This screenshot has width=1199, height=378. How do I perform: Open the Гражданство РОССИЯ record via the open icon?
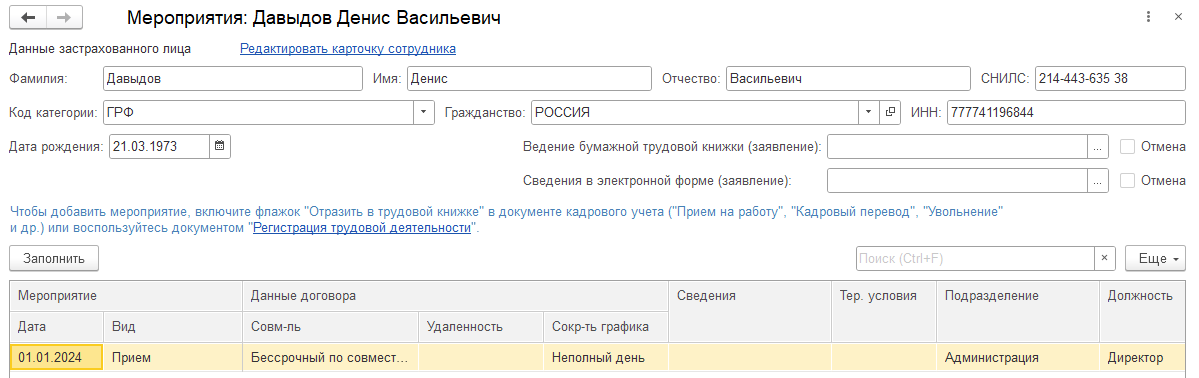pos(889,112)
